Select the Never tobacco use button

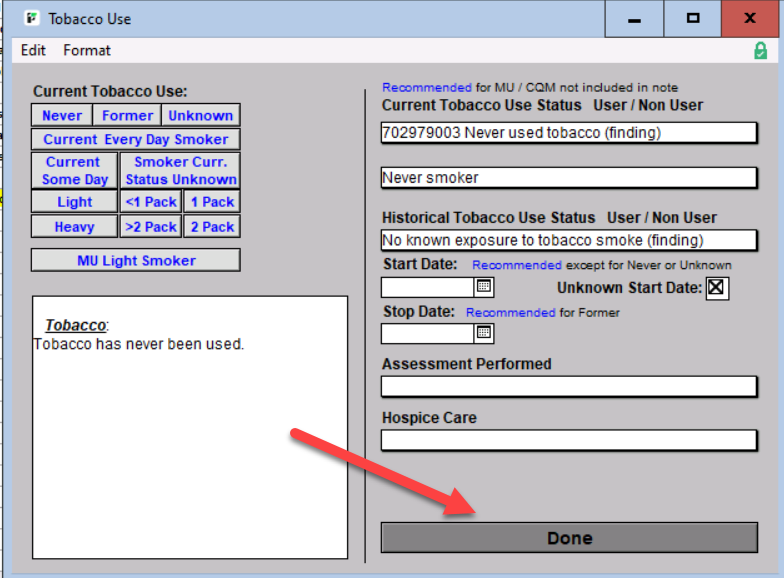point(62,116)
